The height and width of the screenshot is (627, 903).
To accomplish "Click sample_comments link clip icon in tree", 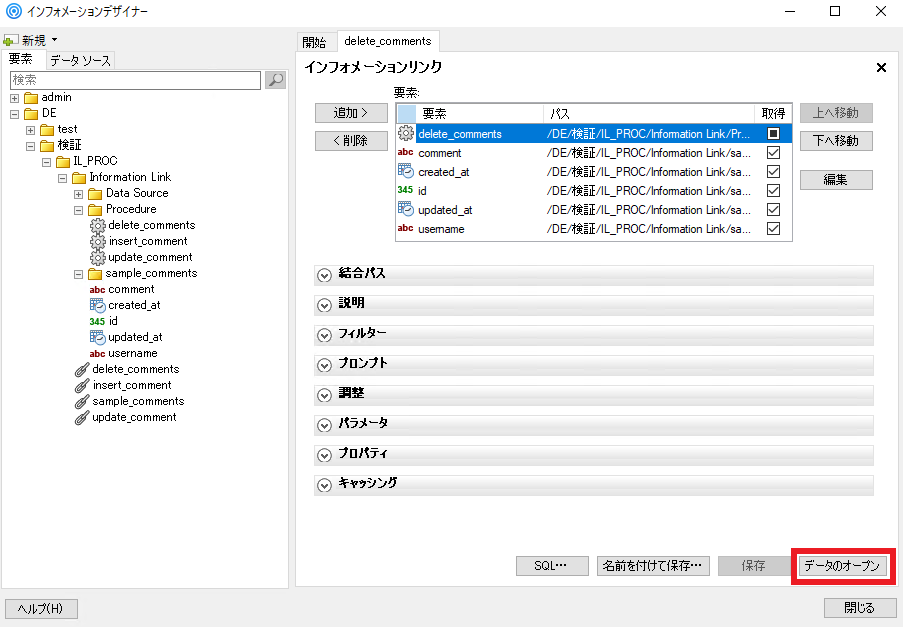I will pyautogui.click(x=82, y=402).
